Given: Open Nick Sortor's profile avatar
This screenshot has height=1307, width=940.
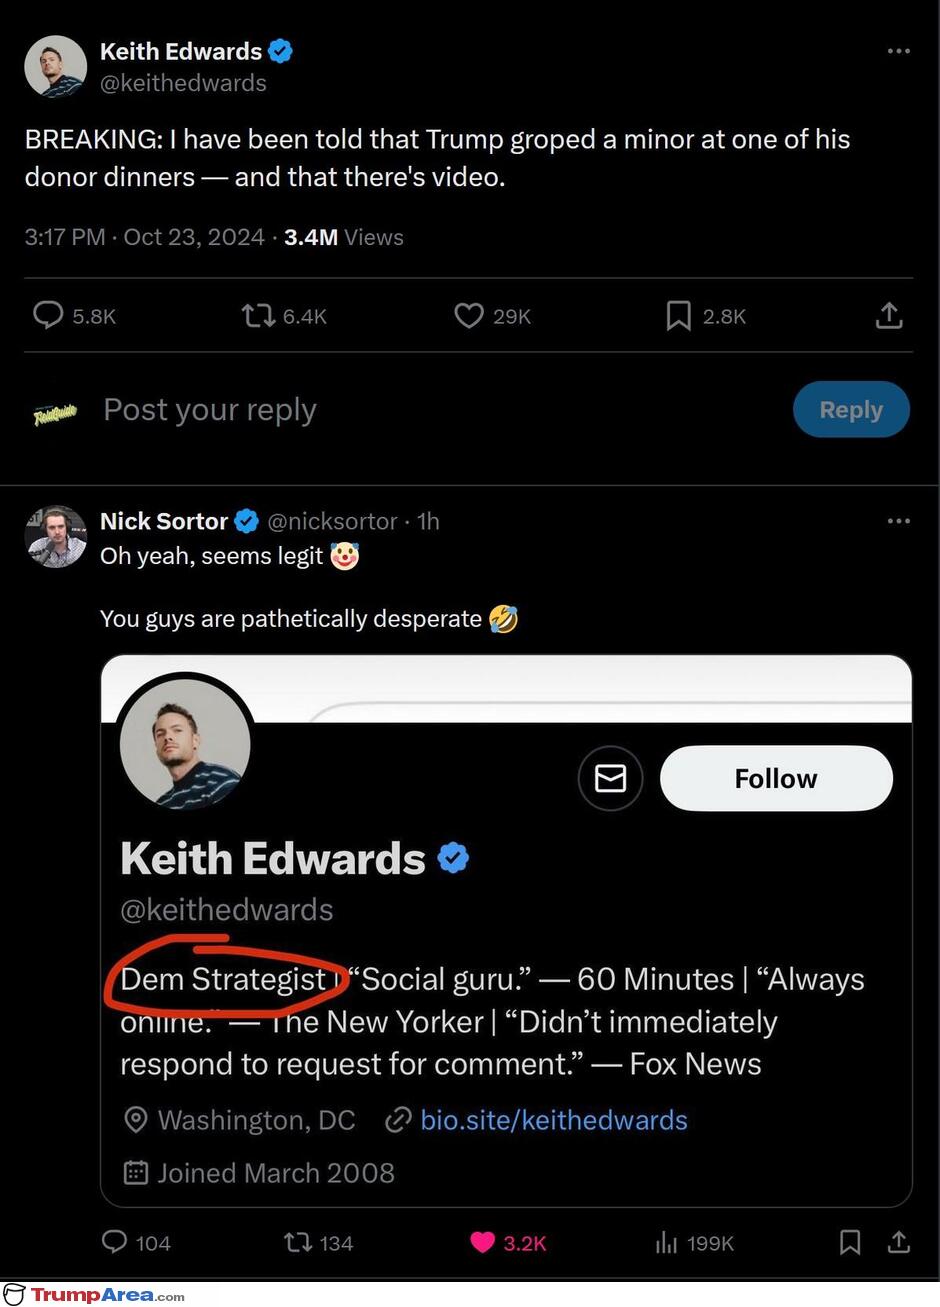Looking at the screenshot, I should pos(56,537).
